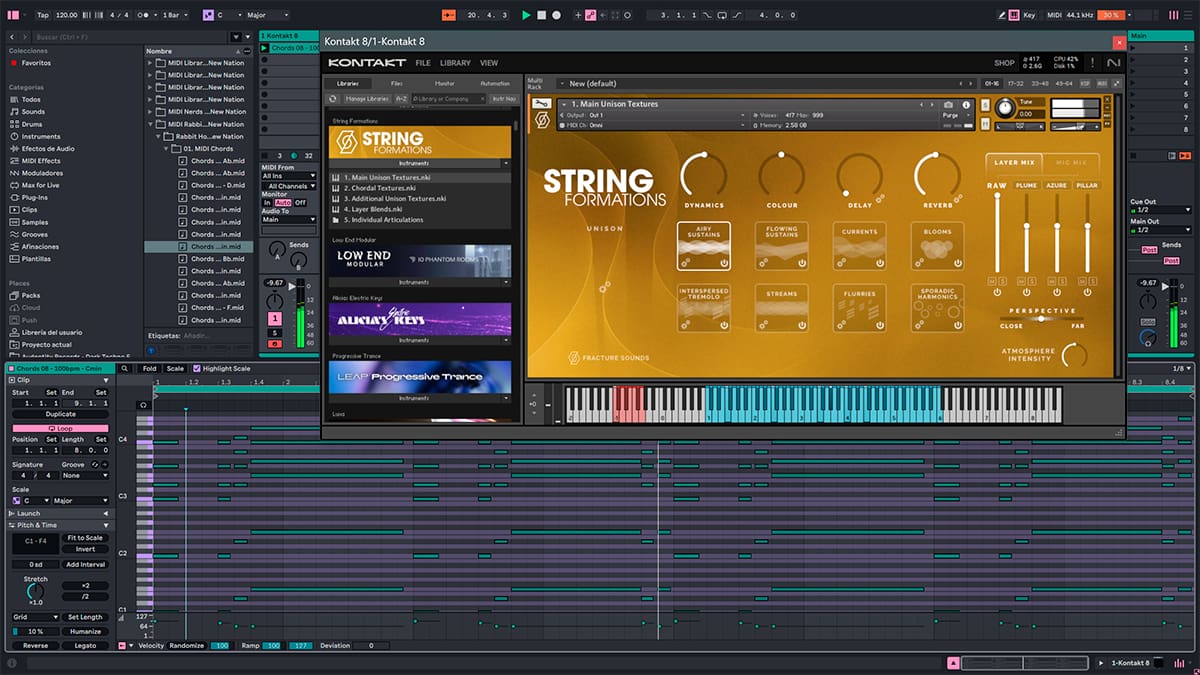Start playback with the green Play button
This screenshot has height=675, width=1200.
[x=526, y=15]
